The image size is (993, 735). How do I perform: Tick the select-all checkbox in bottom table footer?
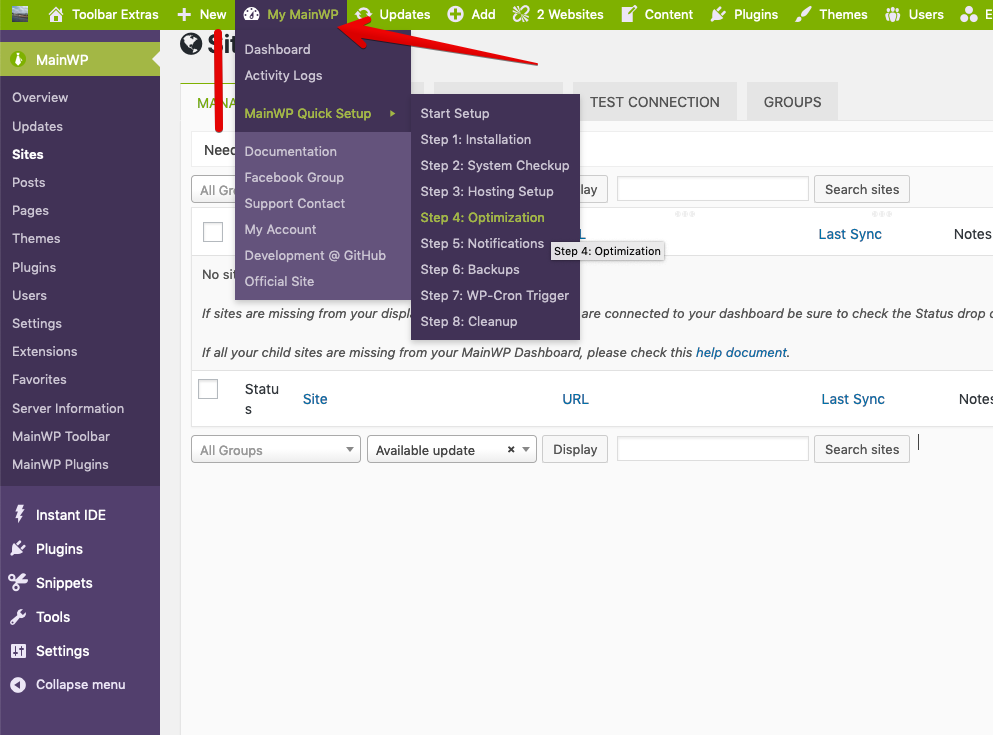[208, 389]
